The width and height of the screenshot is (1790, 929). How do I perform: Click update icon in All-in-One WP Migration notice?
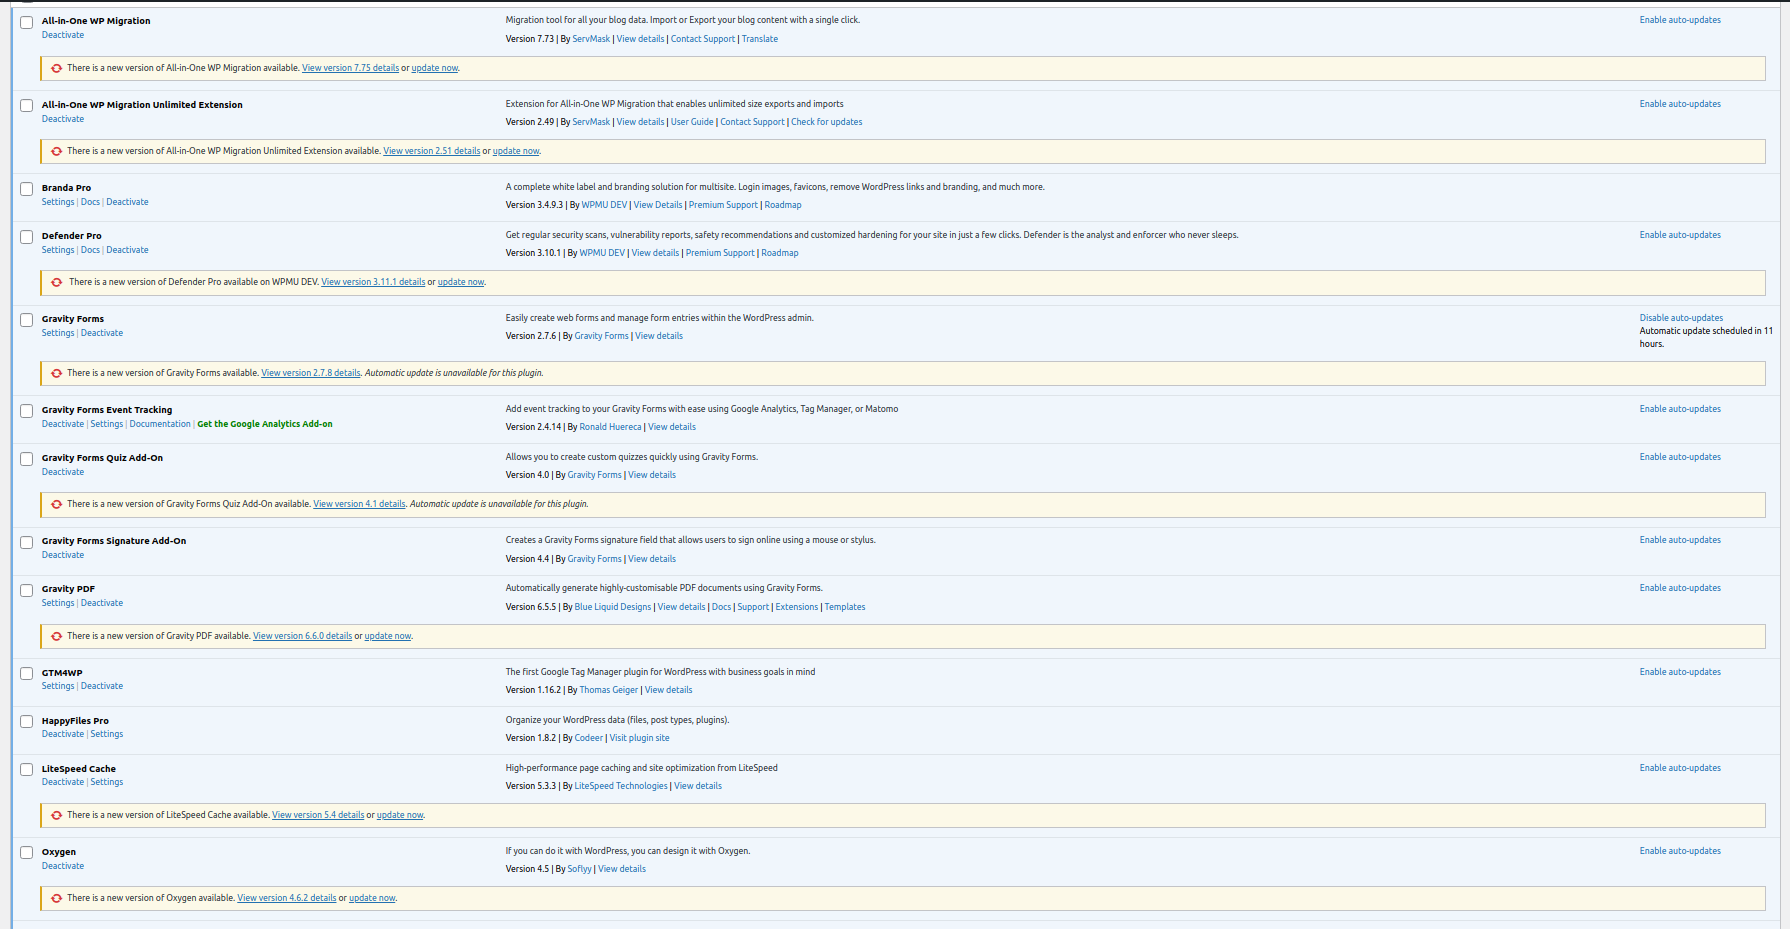pos(57,69)
